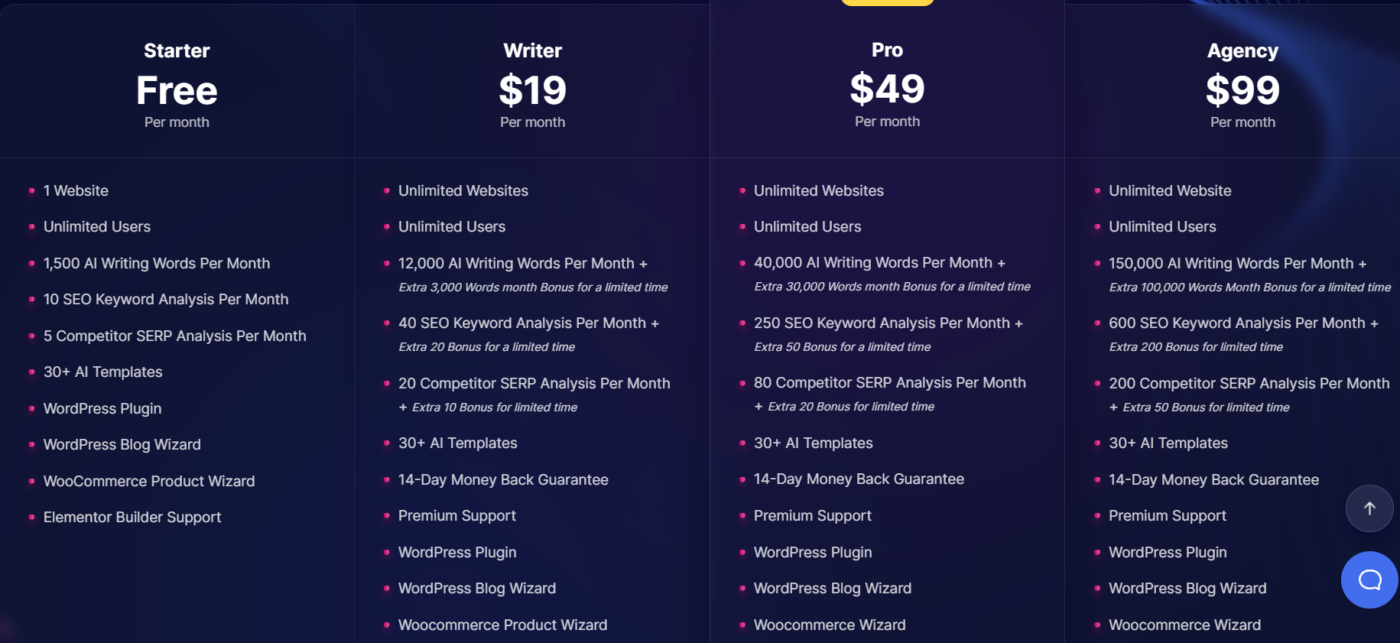
Task: Click the $99 price of Agency plan
Action: (1242, 90)
